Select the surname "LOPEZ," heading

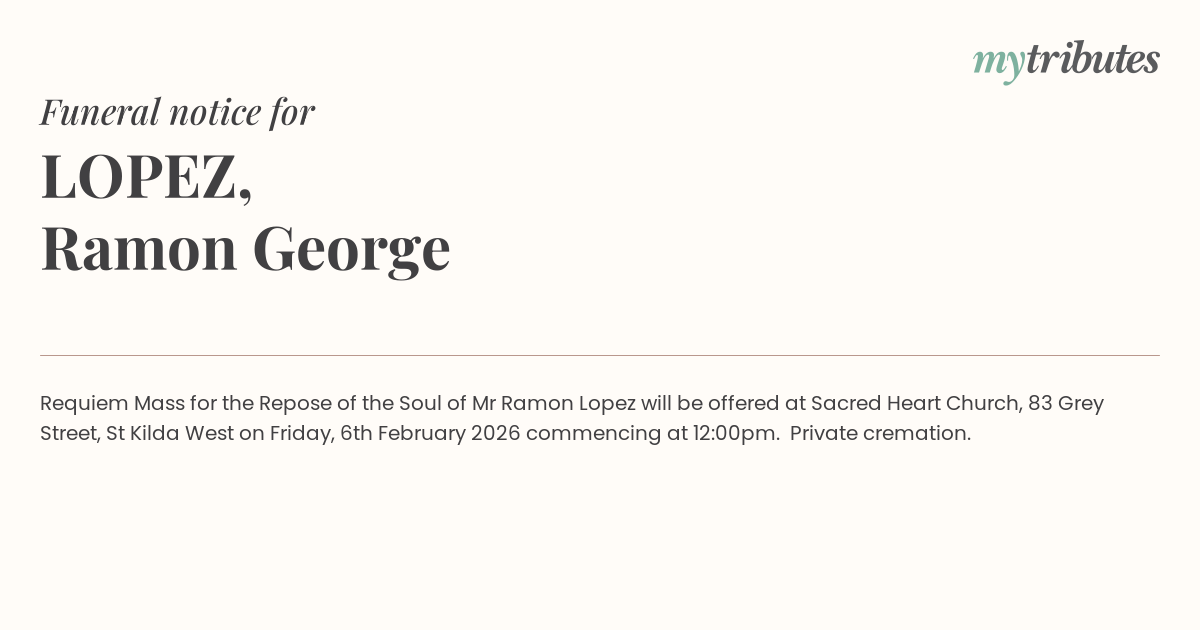pos(146,177)
